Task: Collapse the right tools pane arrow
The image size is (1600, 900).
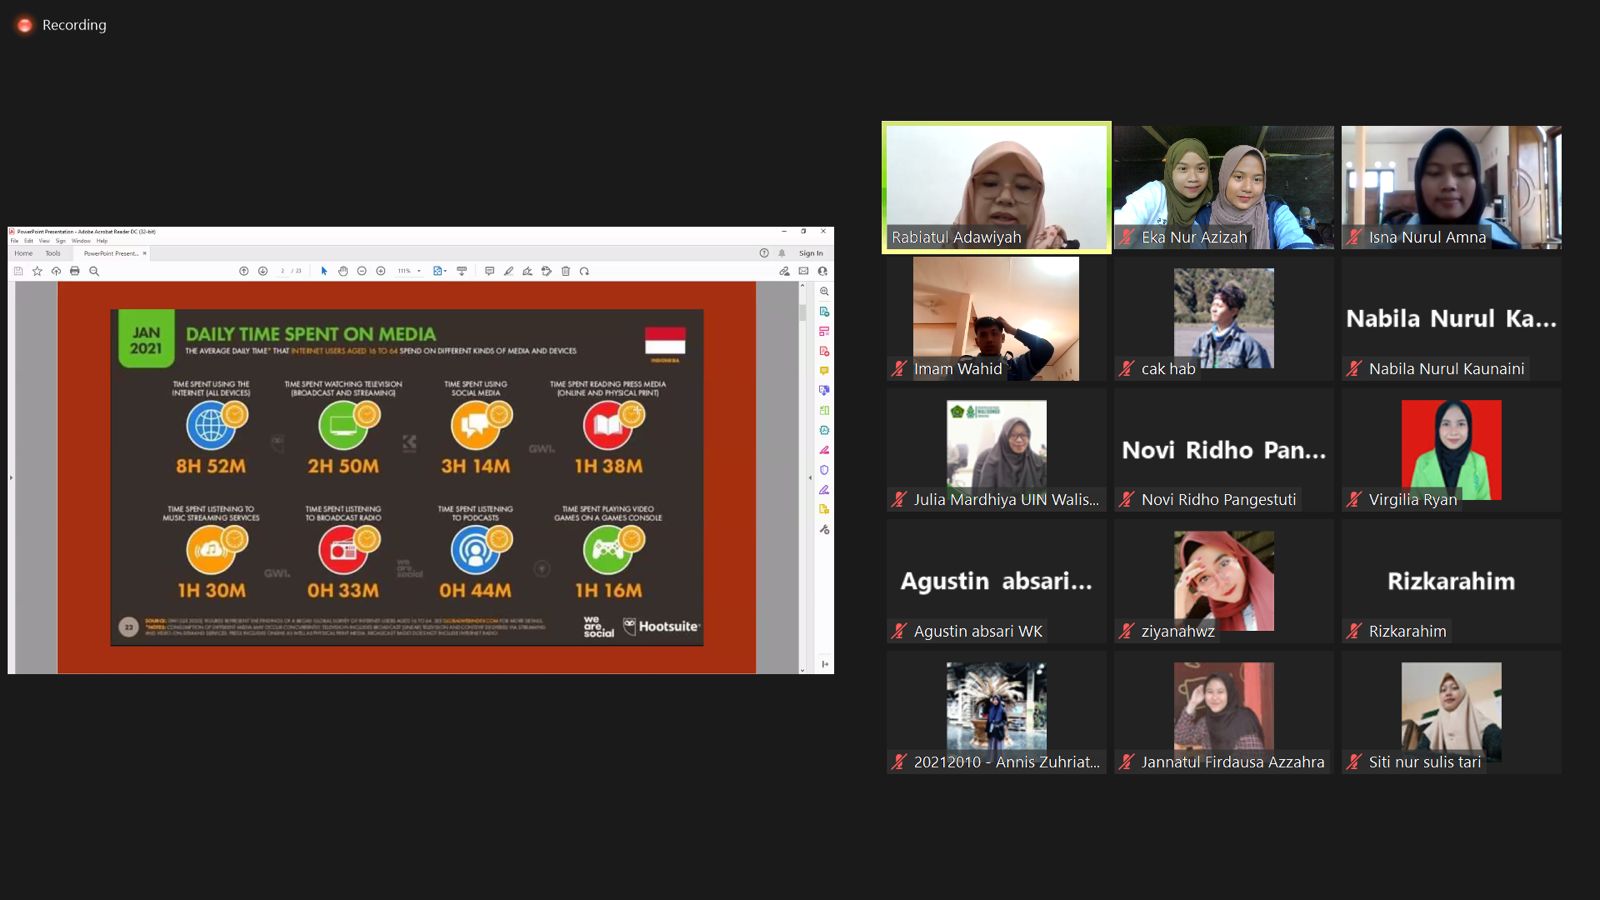Action: pyautogui.click(x=810, y=478)
